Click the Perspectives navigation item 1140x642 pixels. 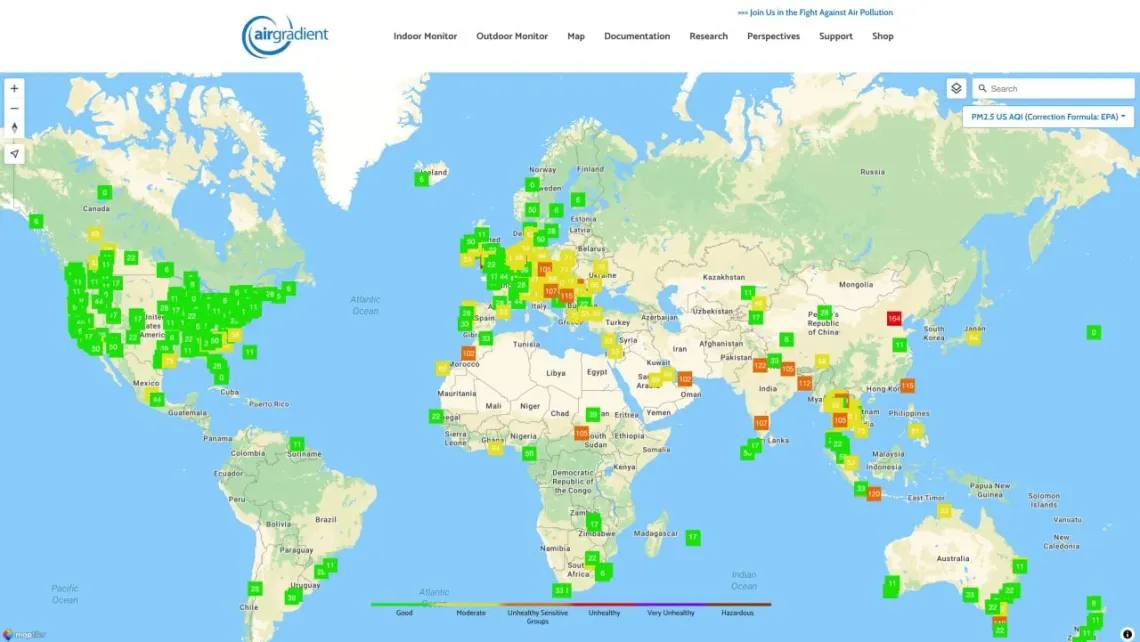pyautogui.click(x=773, y=36)
